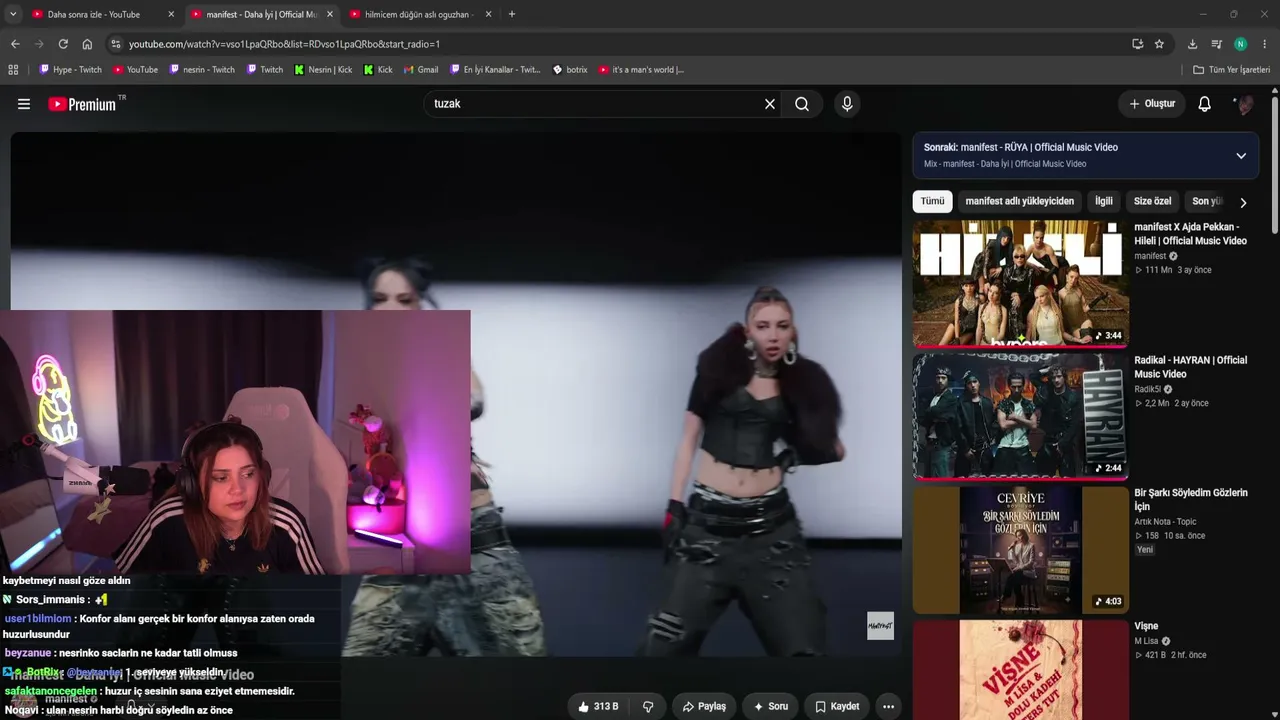The image size is (1280, 720).
Task: Bookmark this page with star
Action: point(1159,44)
